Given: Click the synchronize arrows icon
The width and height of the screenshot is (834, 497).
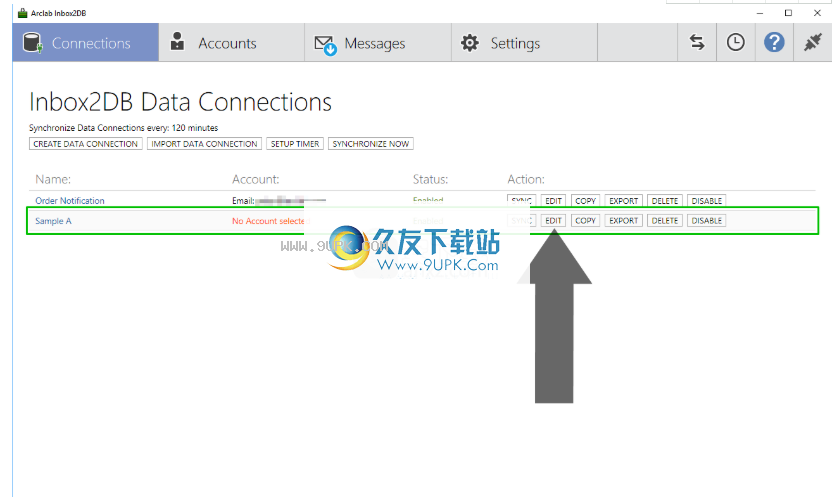Looking at the screenshot, I should point(697,42).
